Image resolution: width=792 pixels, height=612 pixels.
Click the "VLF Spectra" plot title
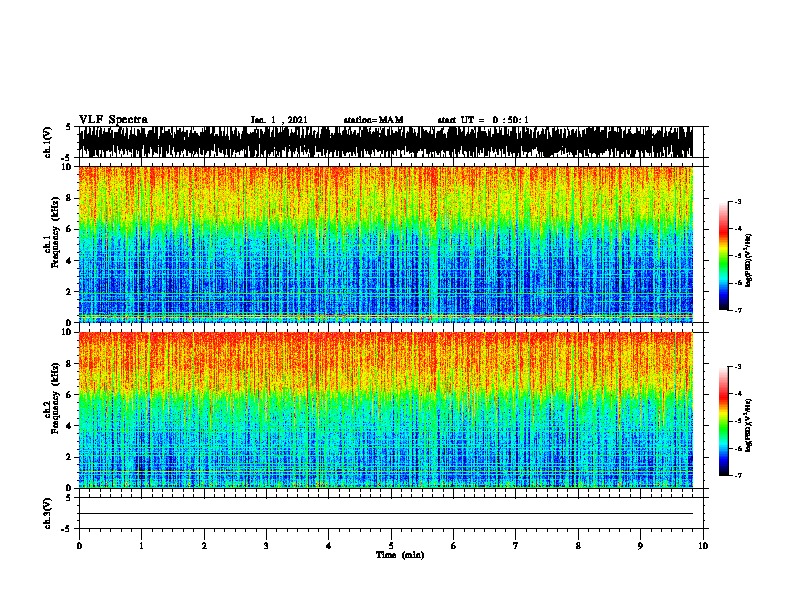coord(113,120)
